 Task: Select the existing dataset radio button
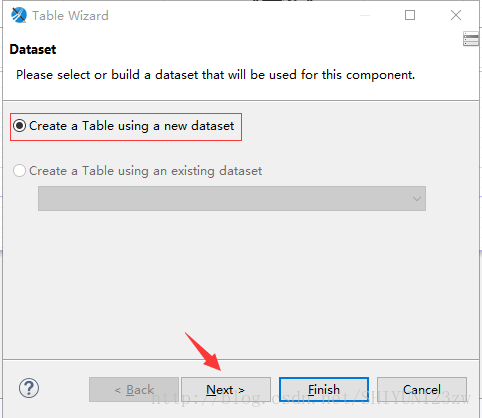(19, 171)
